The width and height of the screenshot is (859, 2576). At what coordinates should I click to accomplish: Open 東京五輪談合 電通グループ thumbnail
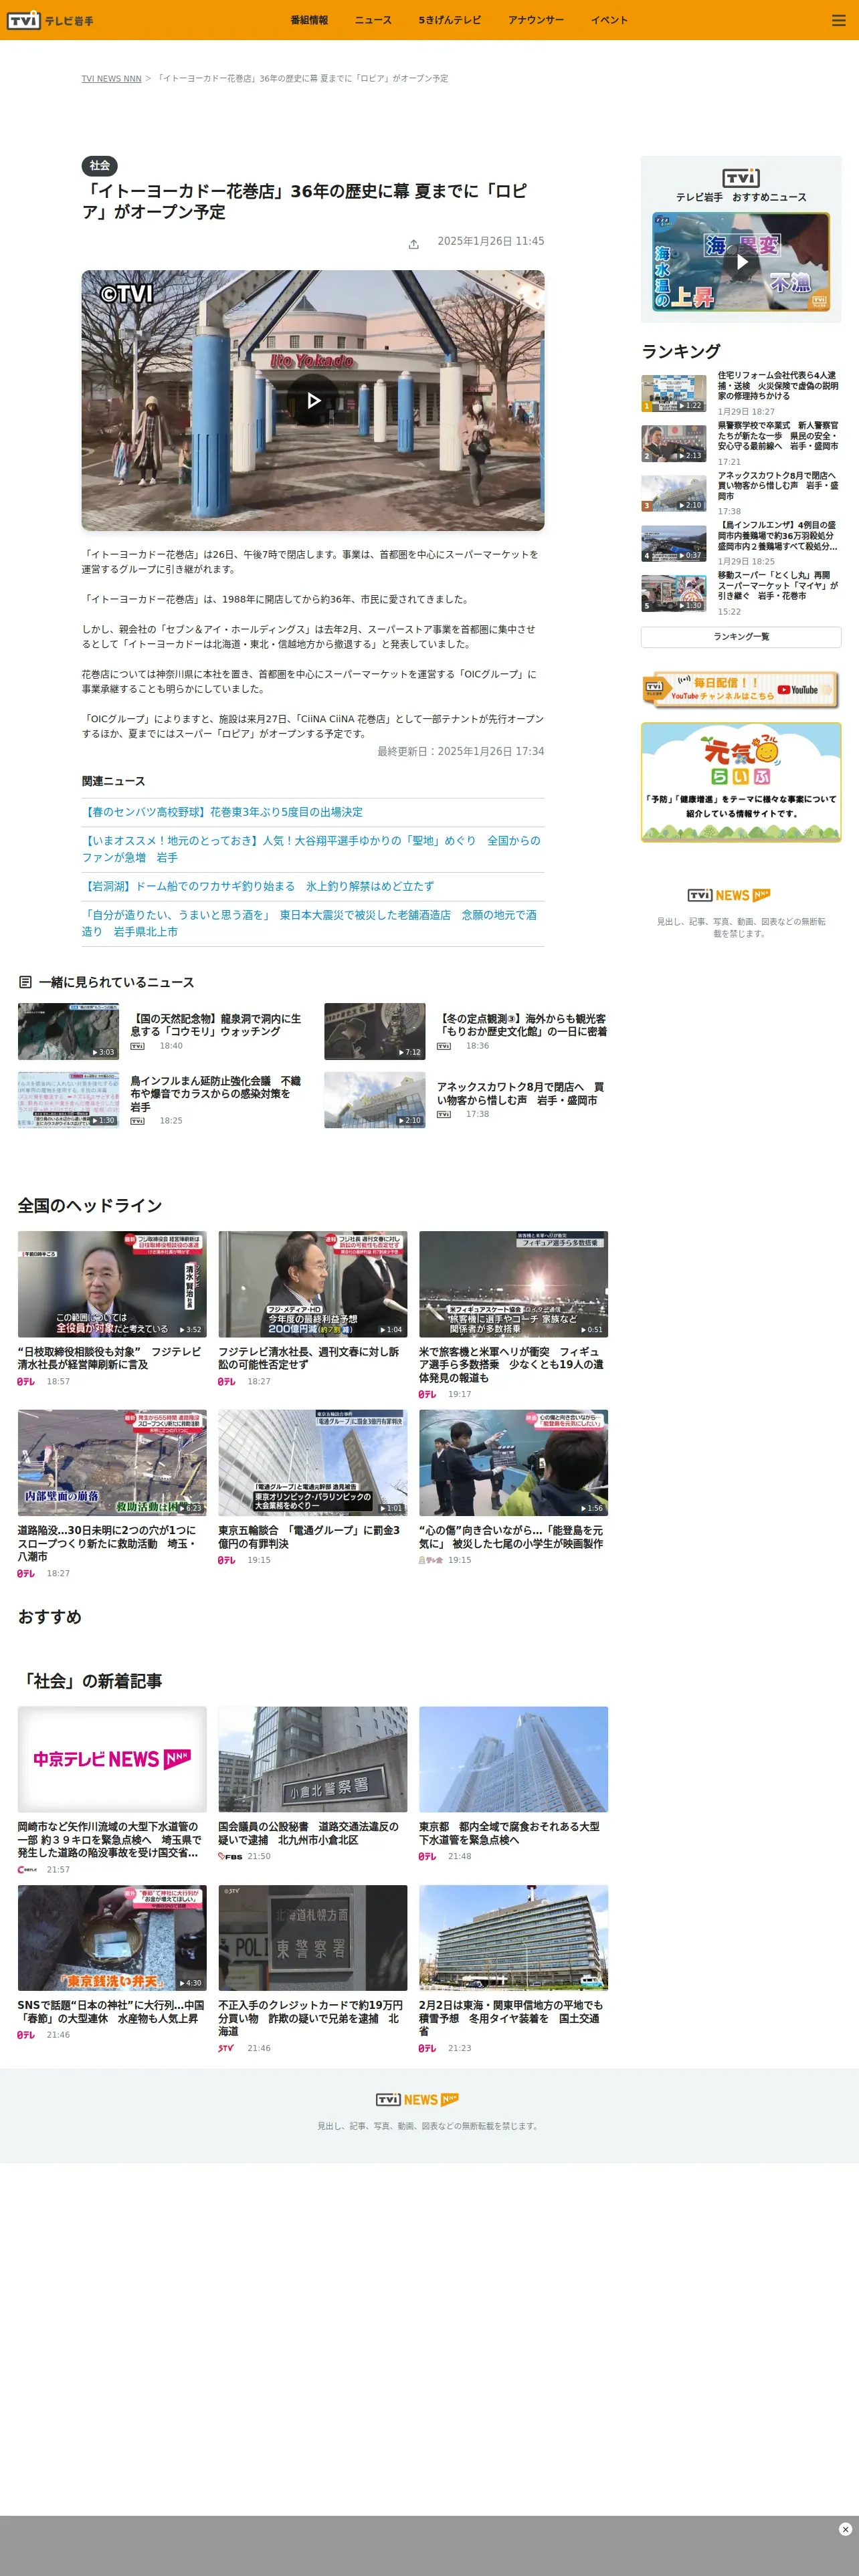coord(313,1463)
